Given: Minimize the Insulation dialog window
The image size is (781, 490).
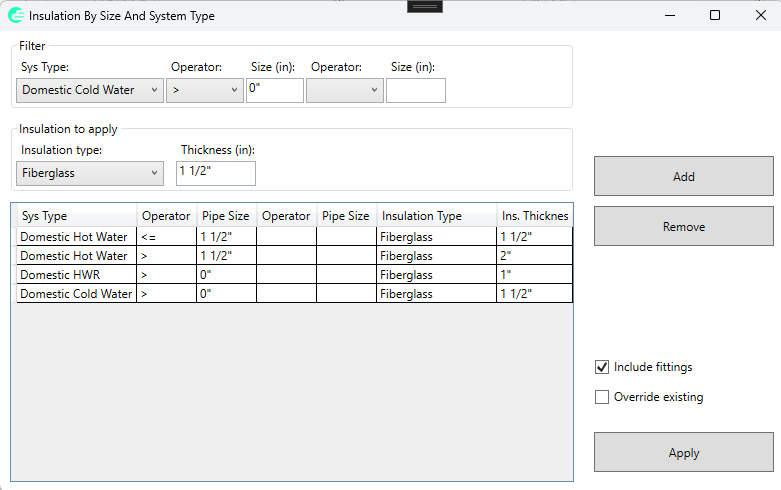Looking at the screenshot, I should pos(669,15).
